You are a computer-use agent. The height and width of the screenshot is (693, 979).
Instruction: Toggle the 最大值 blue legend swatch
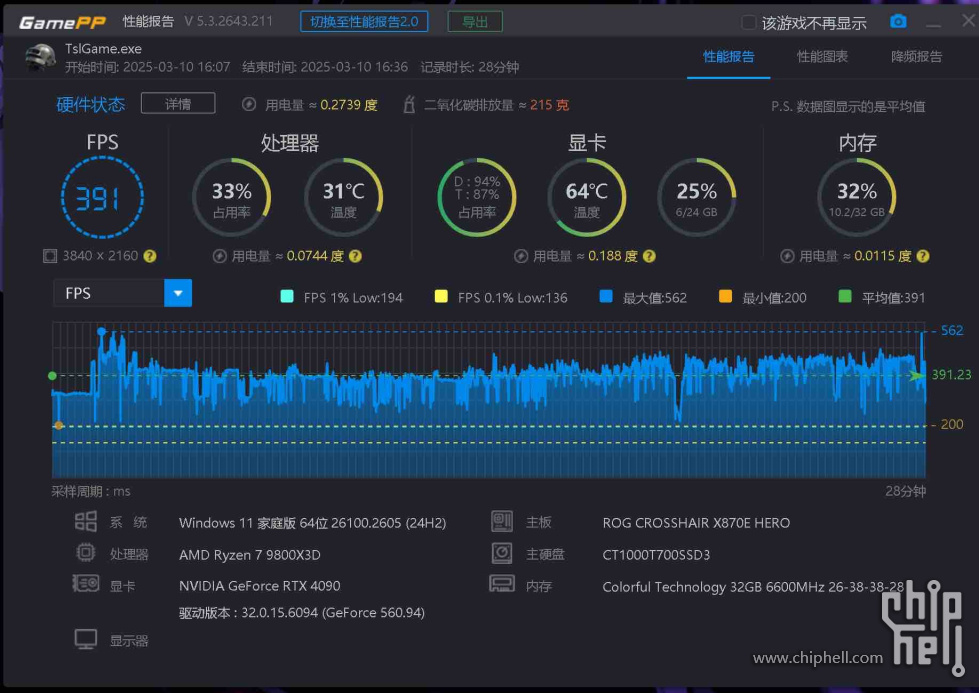pos(606,297)
